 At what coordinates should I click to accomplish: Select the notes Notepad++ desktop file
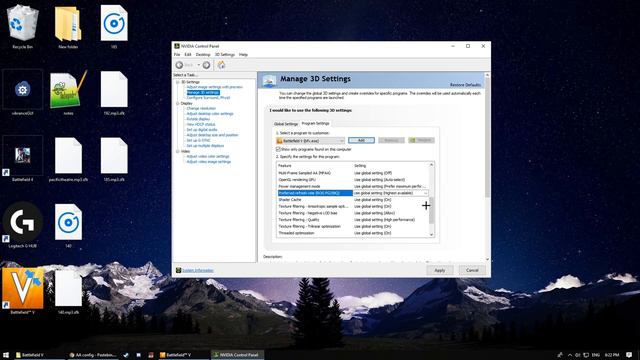(x=68, y=93)
